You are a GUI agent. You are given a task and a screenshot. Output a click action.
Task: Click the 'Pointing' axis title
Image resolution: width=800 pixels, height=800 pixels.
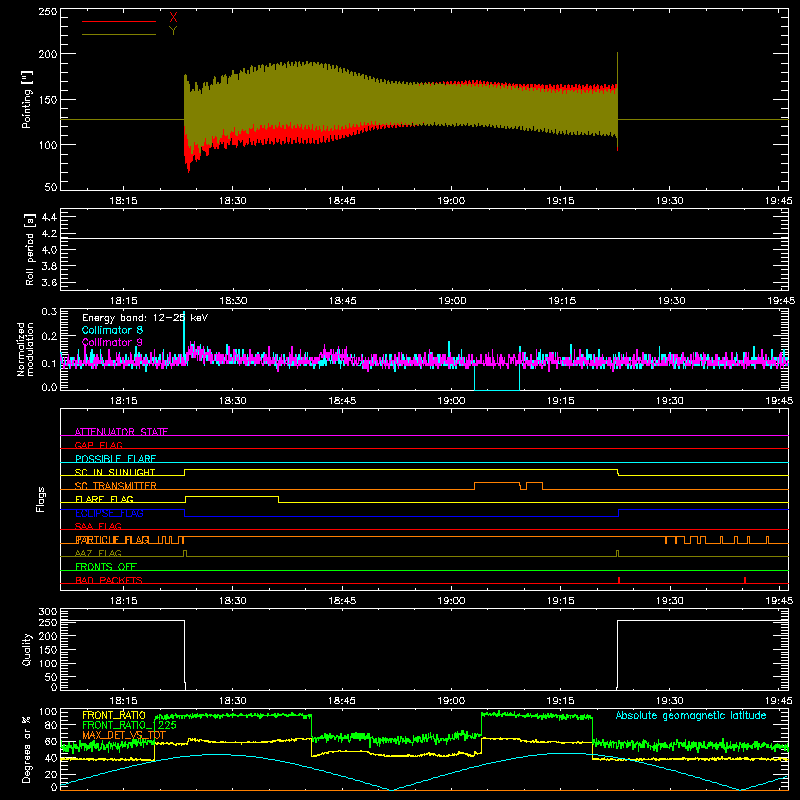(27, 100)
